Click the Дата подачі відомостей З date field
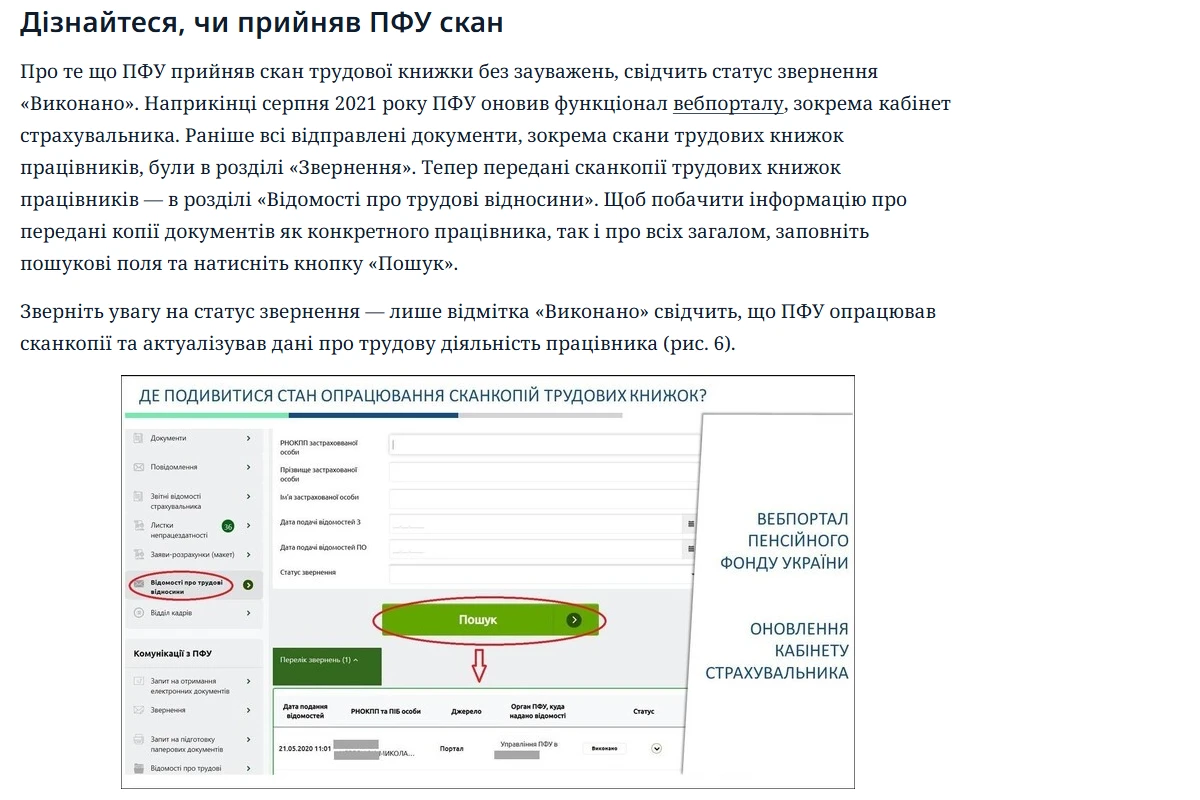This screenshot has width=1200, height=800. pyautogui.click(x=535, y=523)
